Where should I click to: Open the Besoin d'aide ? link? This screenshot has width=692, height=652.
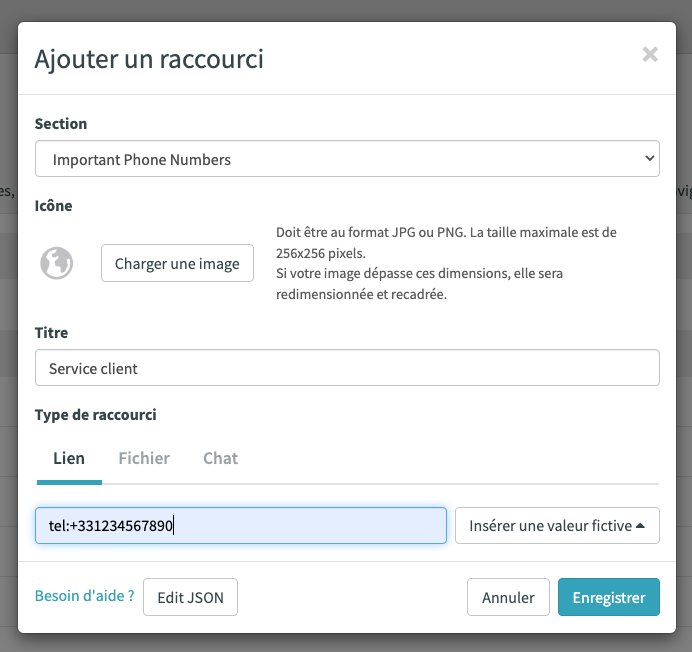(85, 596)
